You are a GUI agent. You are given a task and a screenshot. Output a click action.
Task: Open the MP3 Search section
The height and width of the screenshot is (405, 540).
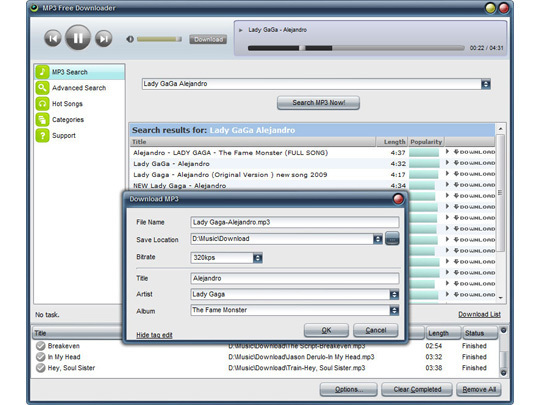tap(80, 72)
